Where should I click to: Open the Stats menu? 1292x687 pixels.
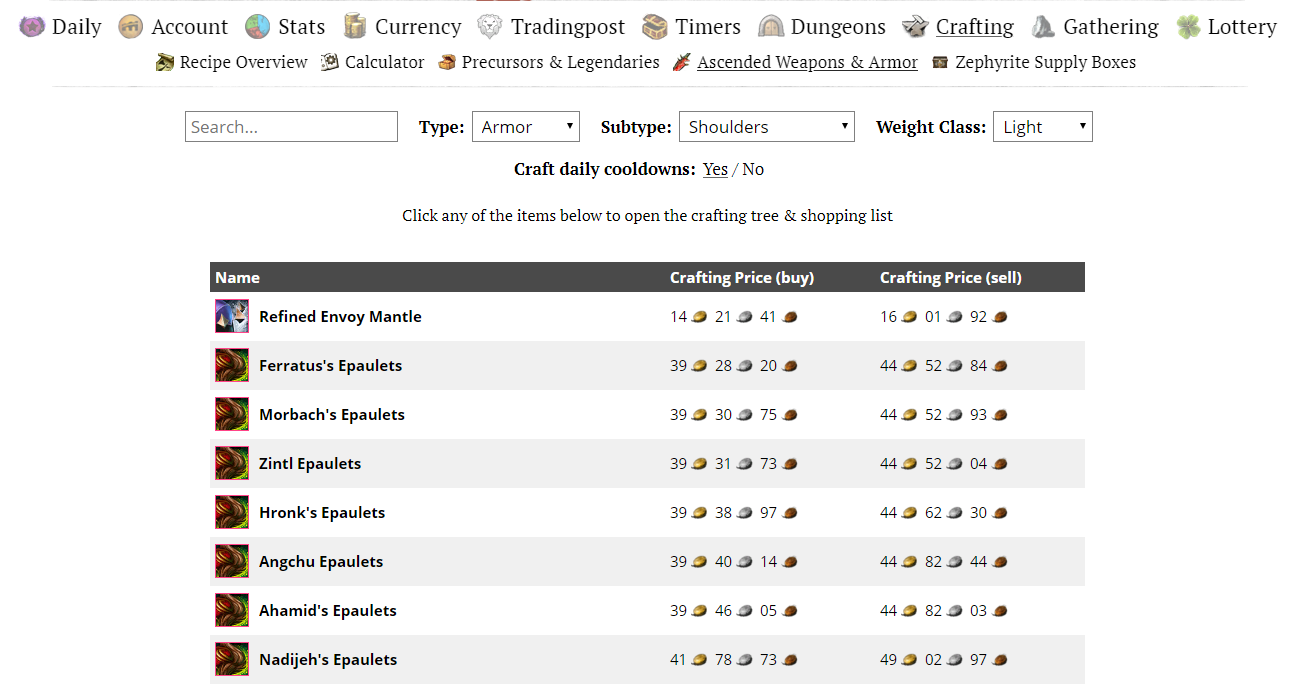[302, 27]
